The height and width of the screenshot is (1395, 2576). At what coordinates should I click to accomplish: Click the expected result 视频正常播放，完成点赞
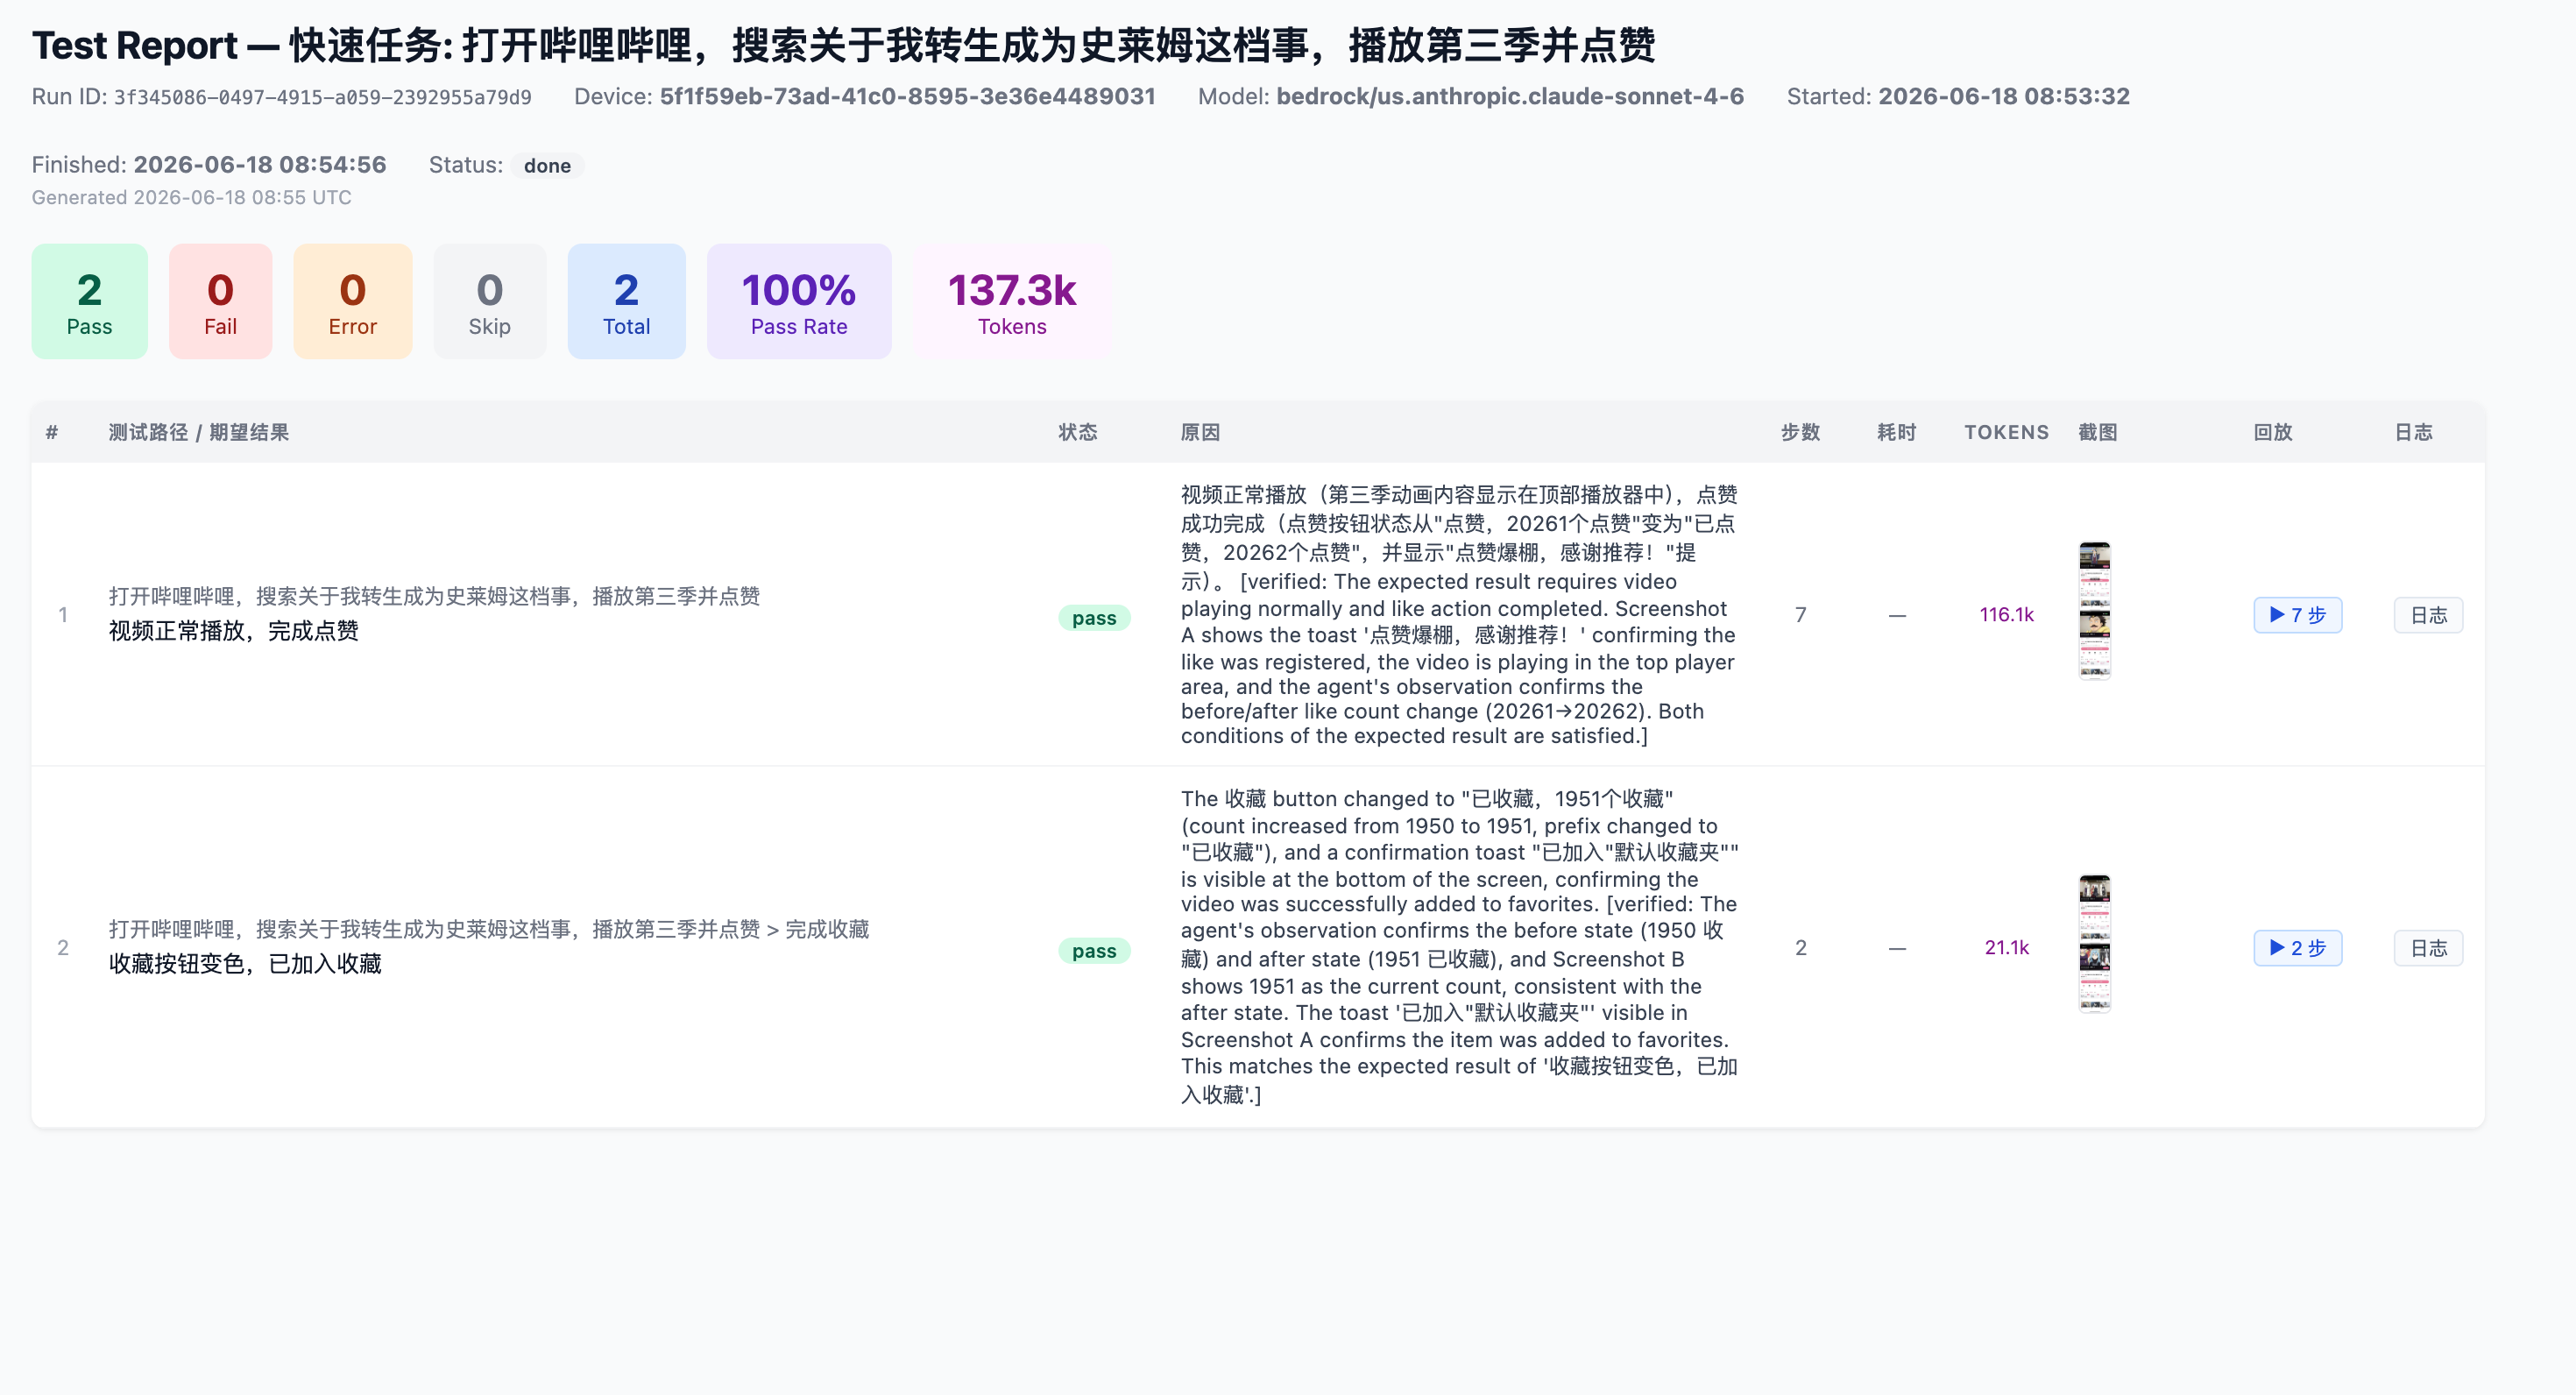(x=233, y=631)
